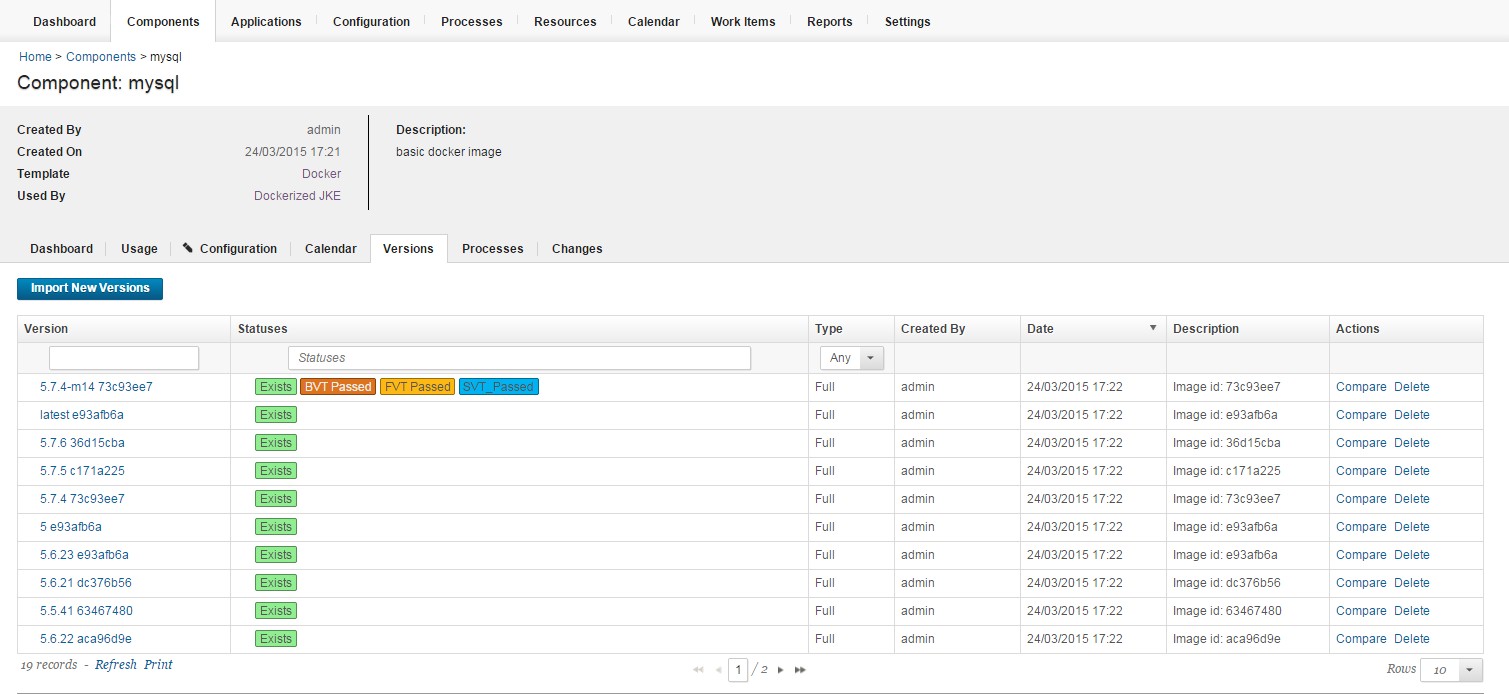Open version 5.7.6 36d15cba
This screenshot has height=694, width=1509.
[x=82, y=443]
